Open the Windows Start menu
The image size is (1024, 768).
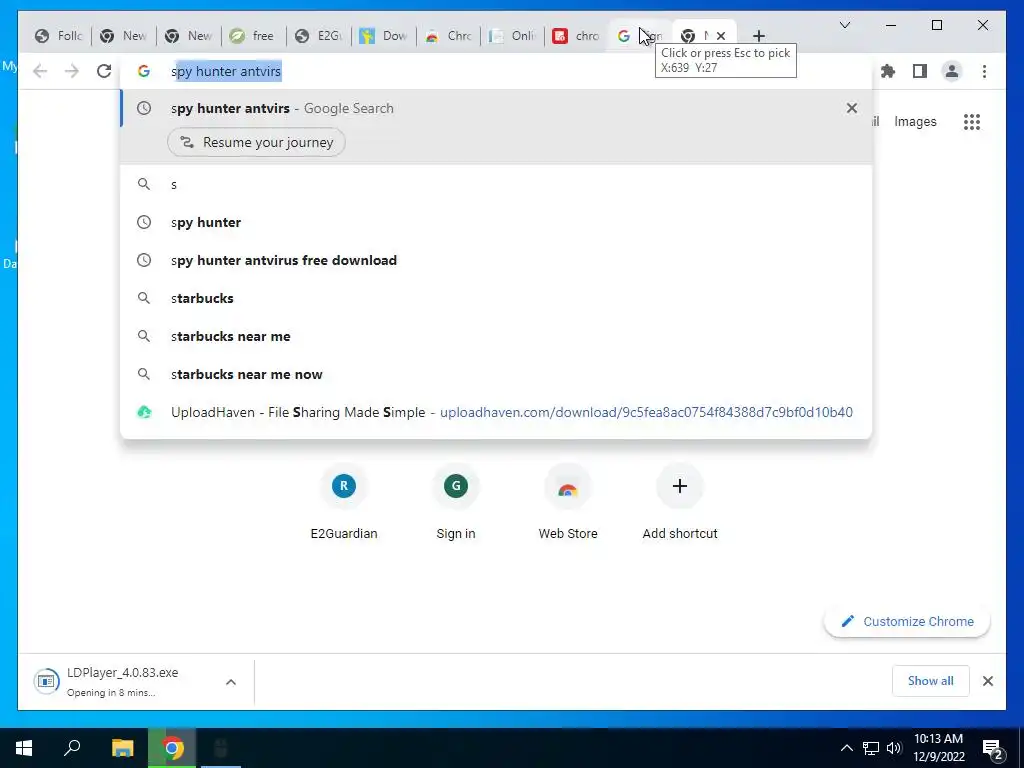click(x=24, y=748)
